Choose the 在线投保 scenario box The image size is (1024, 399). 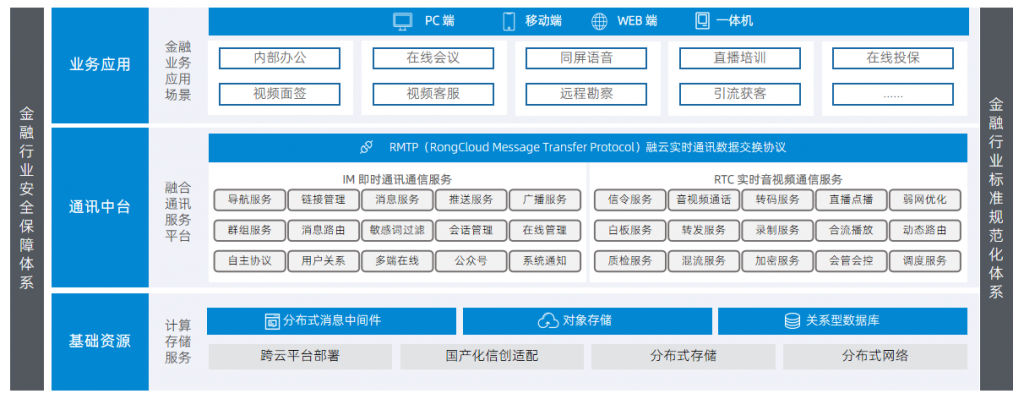coord(893,58)
